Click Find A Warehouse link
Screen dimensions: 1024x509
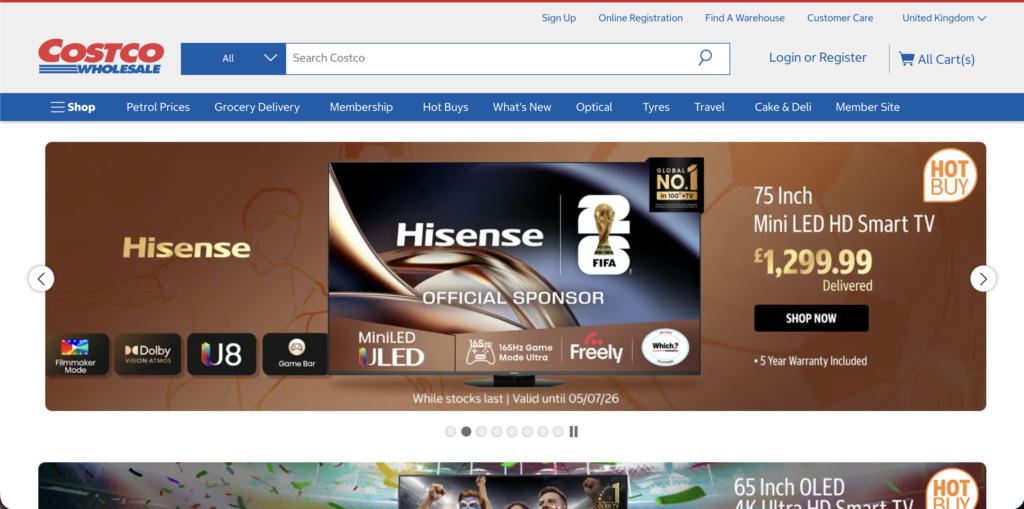pyautogui.click(x=745, y=18)
